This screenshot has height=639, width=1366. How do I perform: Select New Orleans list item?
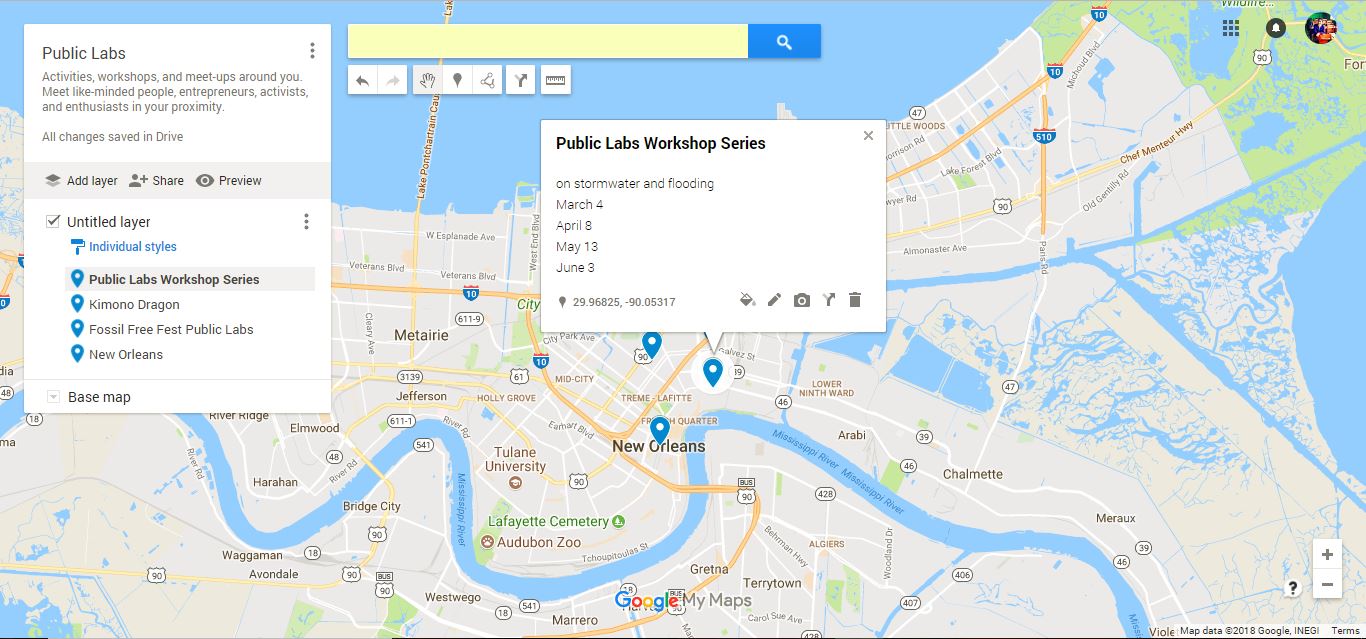coord(190,354)
